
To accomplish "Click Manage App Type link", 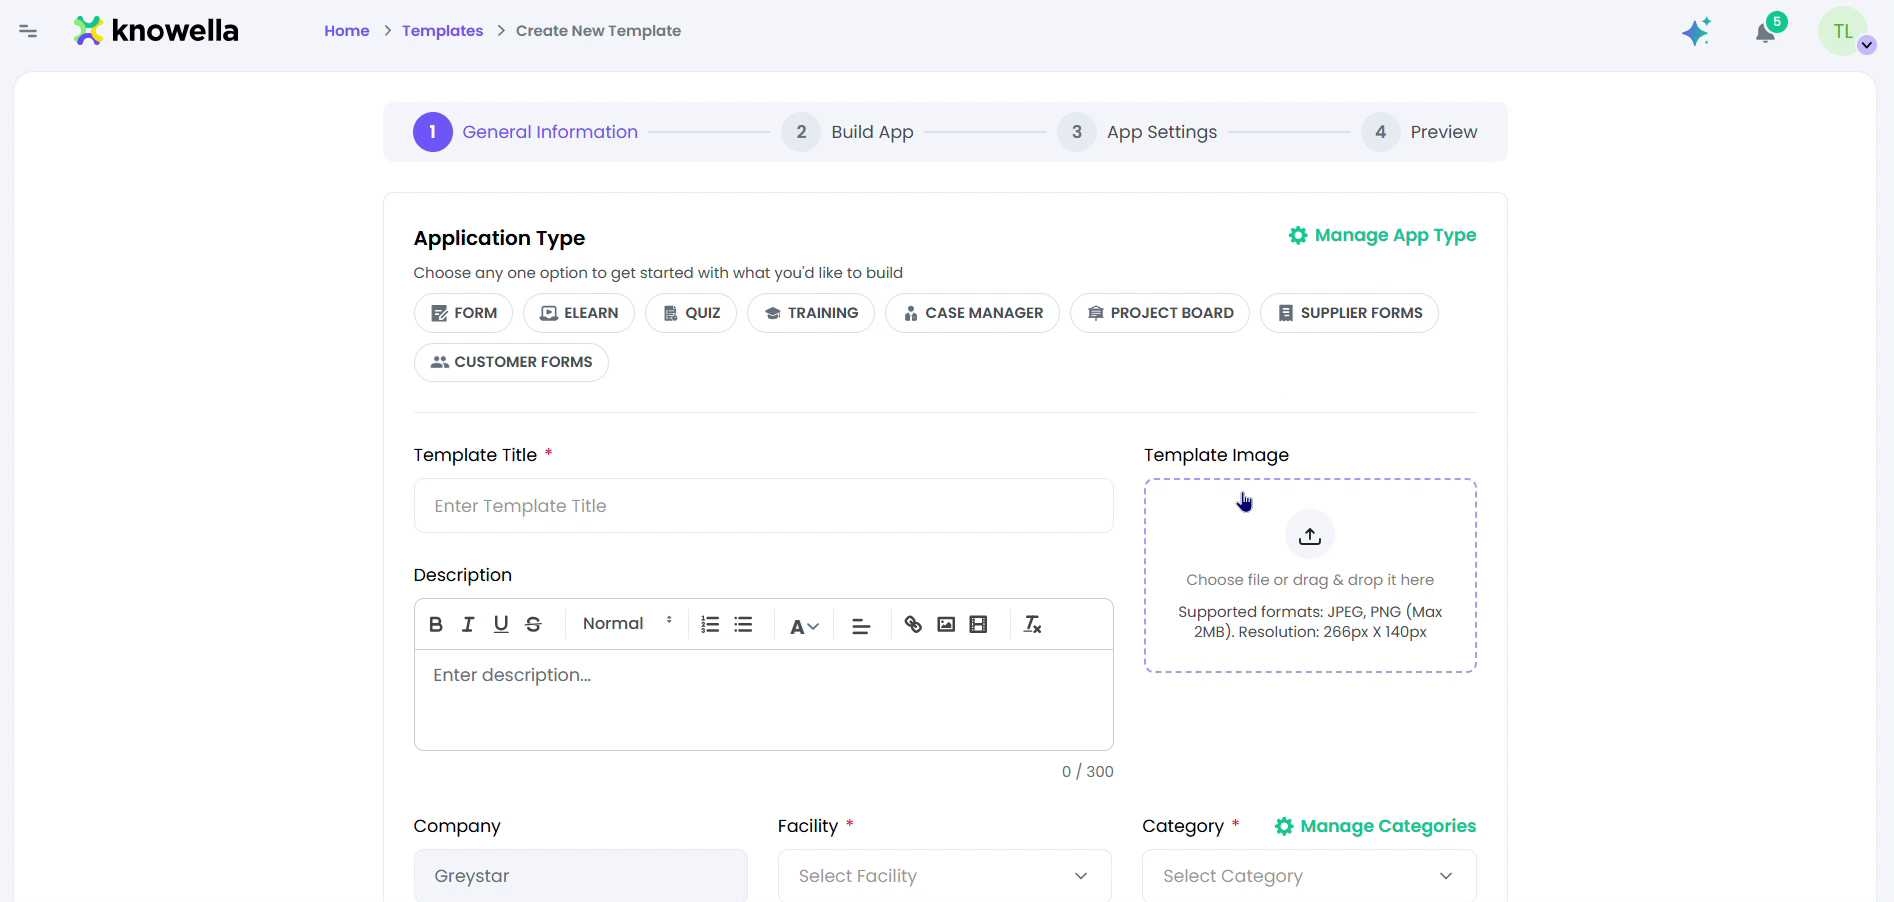I will click(1382, 235).
